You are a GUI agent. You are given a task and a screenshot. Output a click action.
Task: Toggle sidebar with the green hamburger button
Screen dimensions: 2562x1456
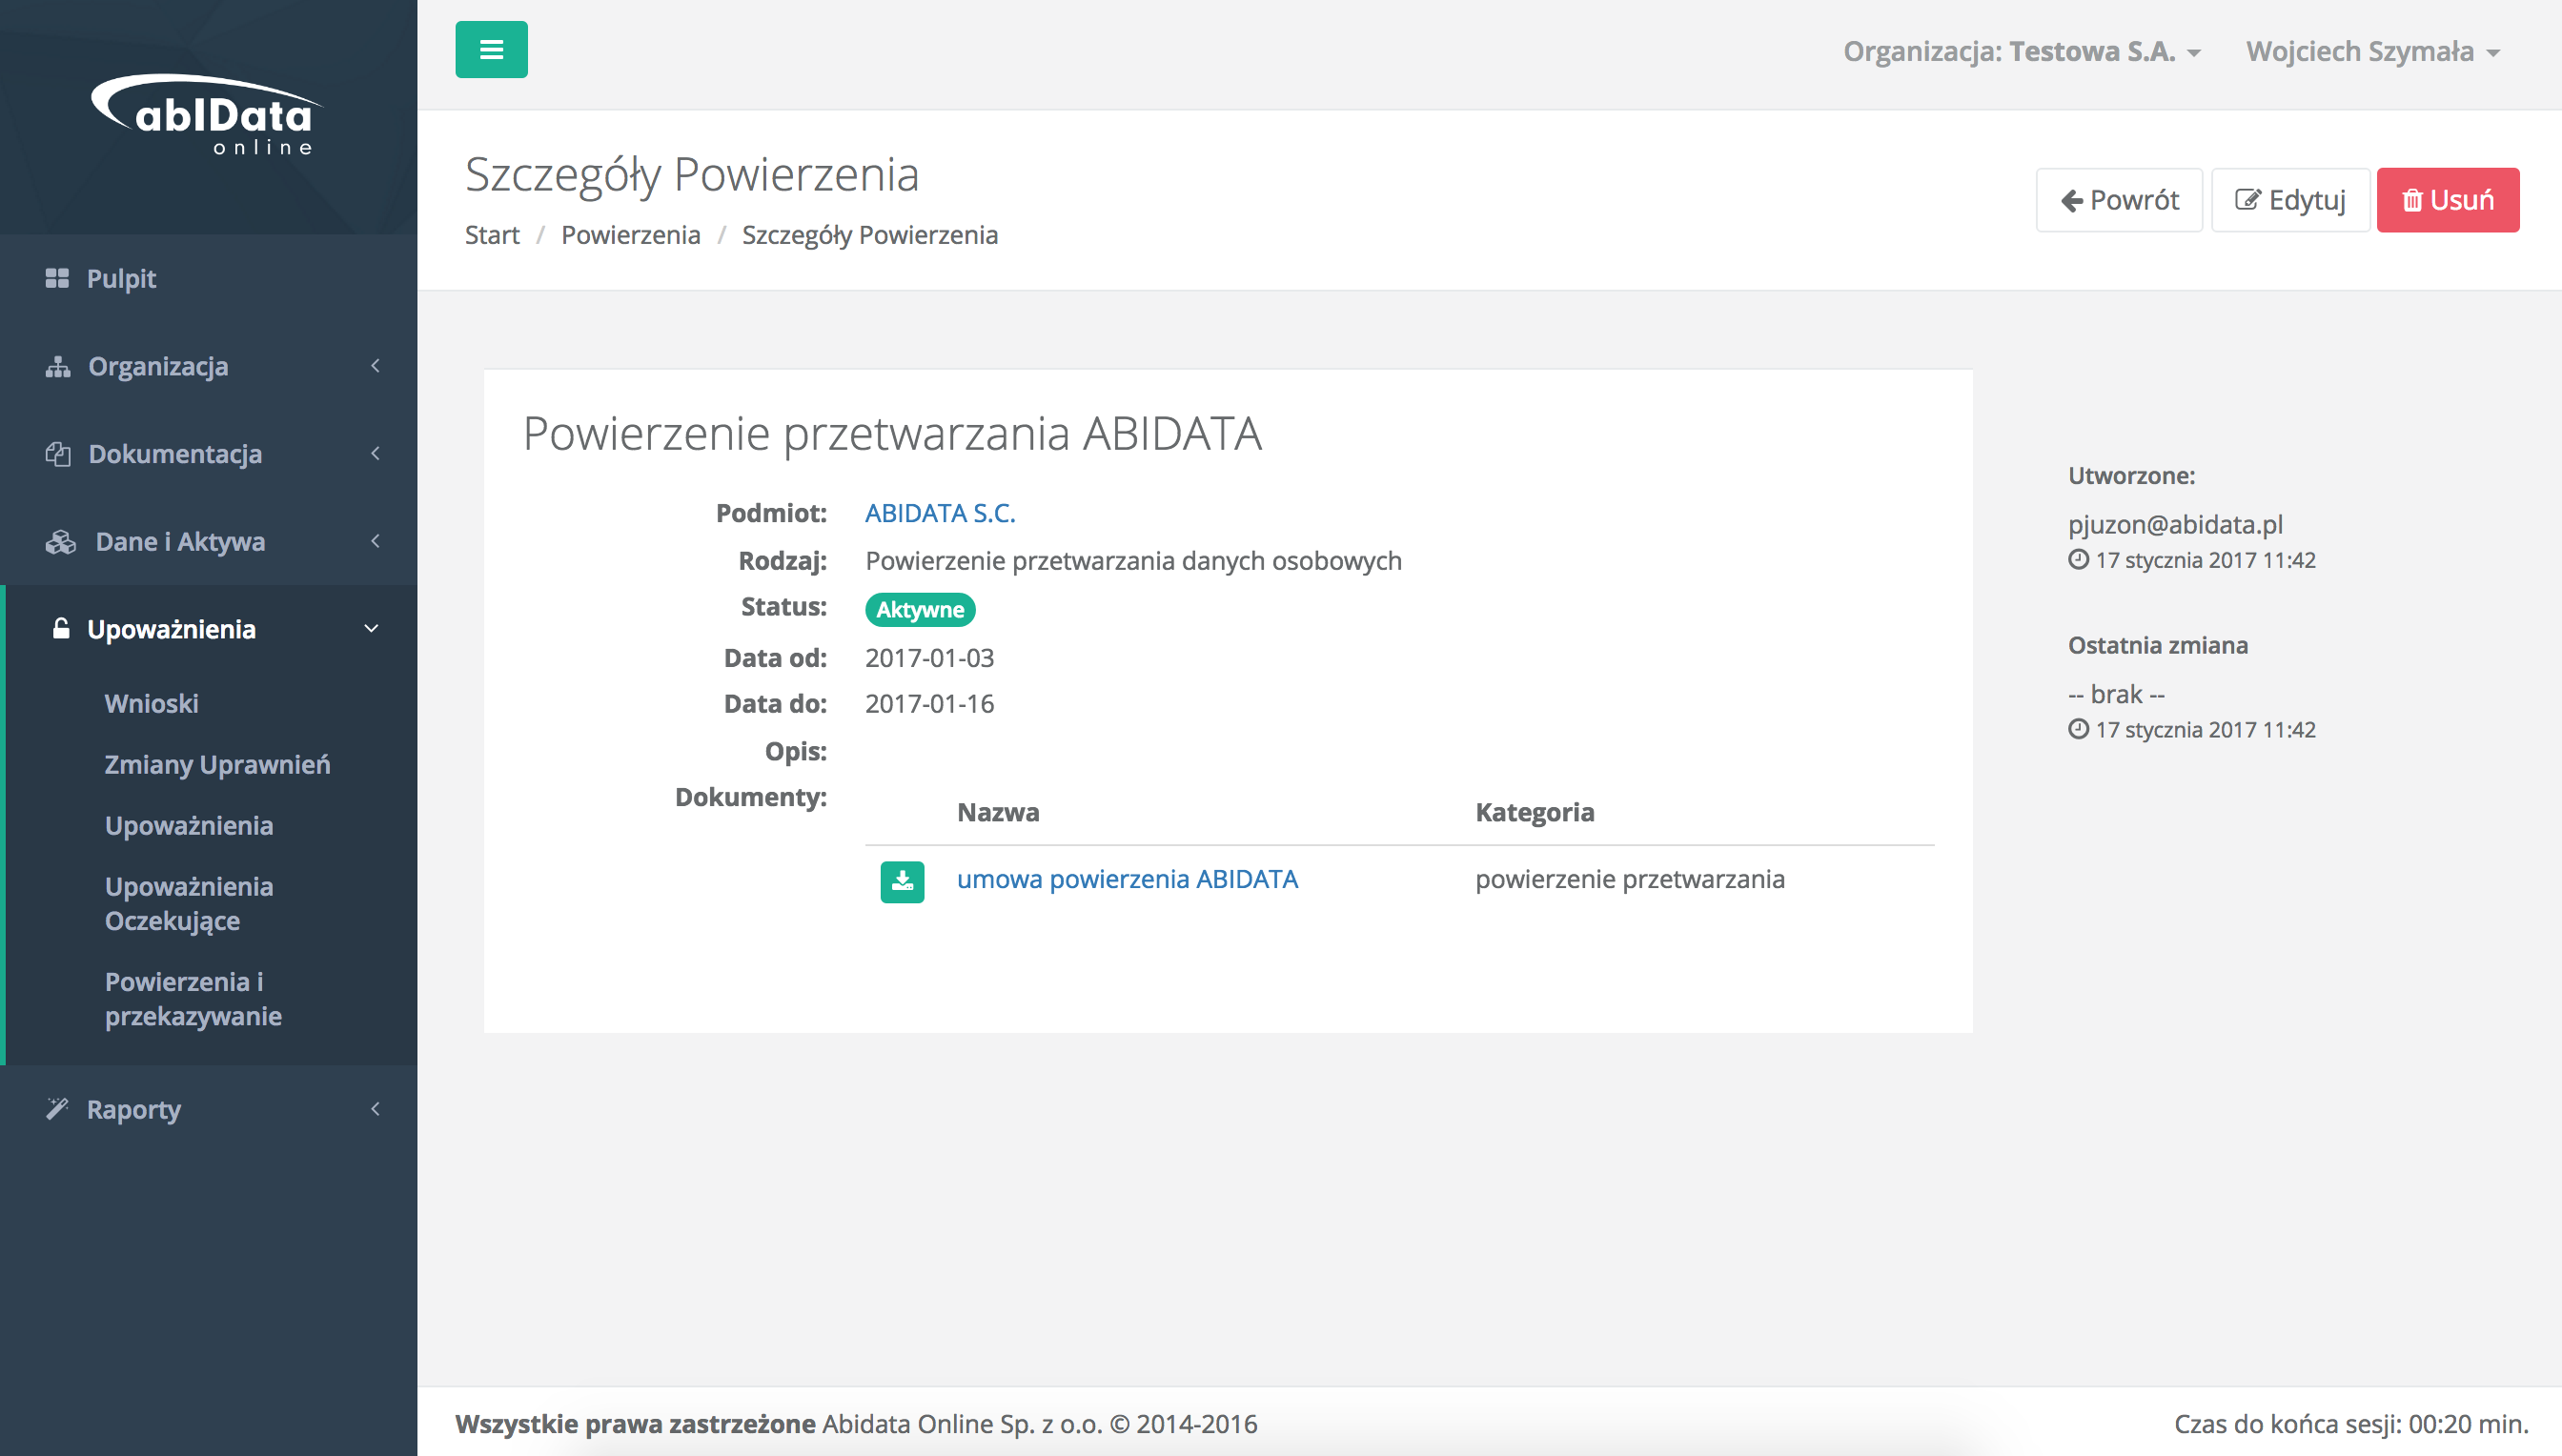click(491, 49)
